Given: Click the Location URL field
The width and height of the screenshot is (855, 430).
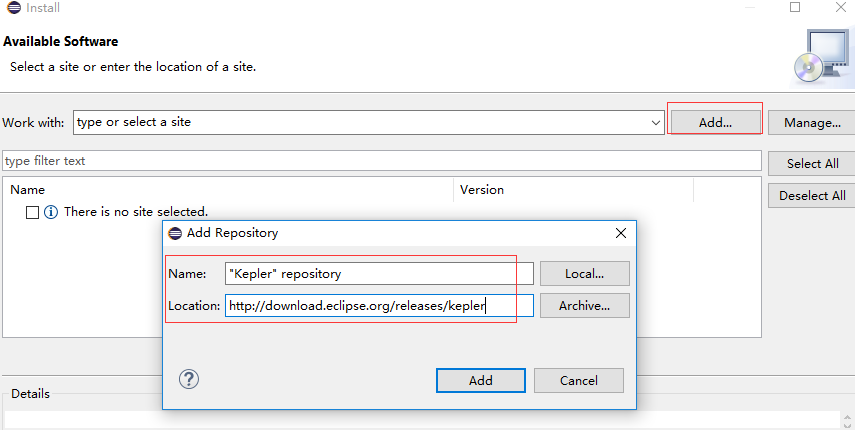Looking at the screenshot, I should point(379,306).
